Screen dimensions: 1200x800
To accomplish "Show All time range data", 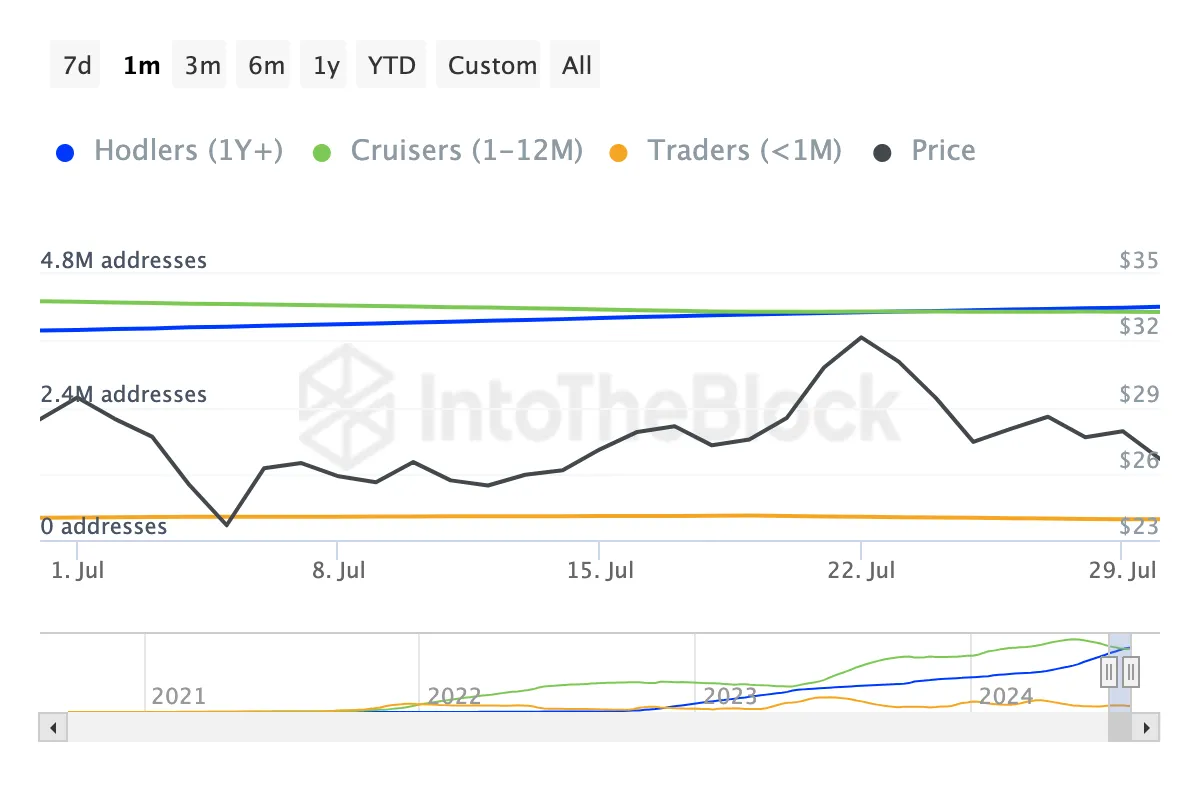I will [577, 66].
